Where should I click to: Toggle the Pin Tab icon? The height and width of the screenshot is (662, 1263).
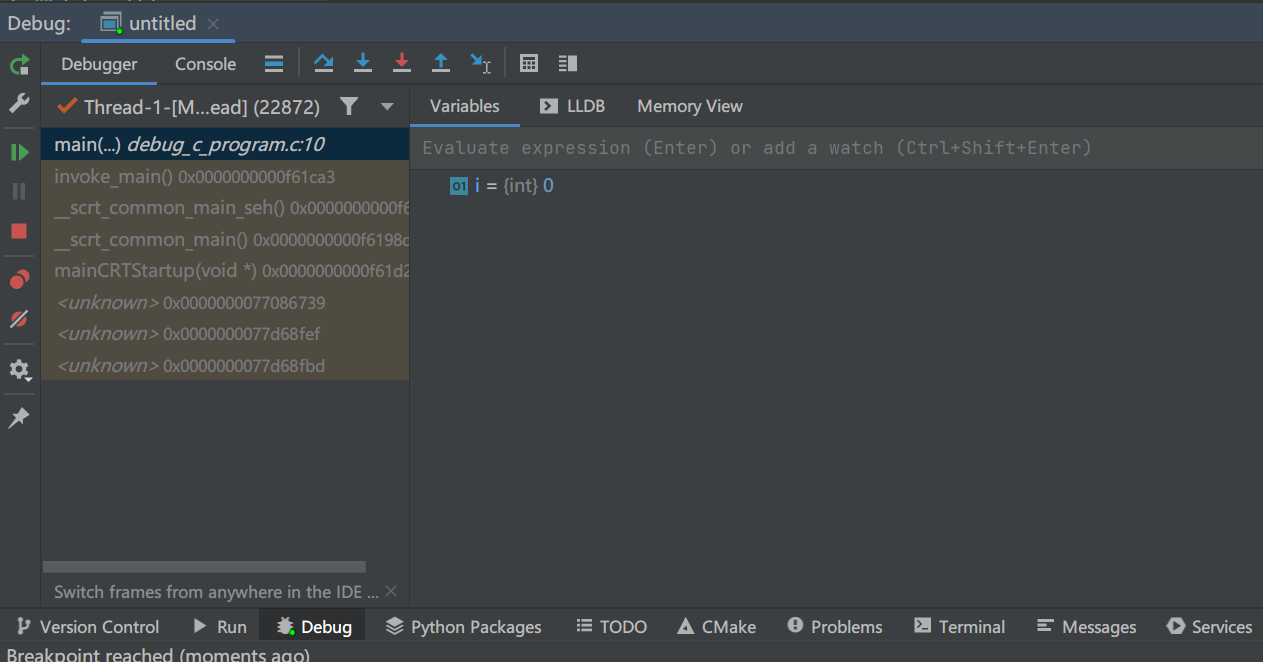tap(19, 418)
